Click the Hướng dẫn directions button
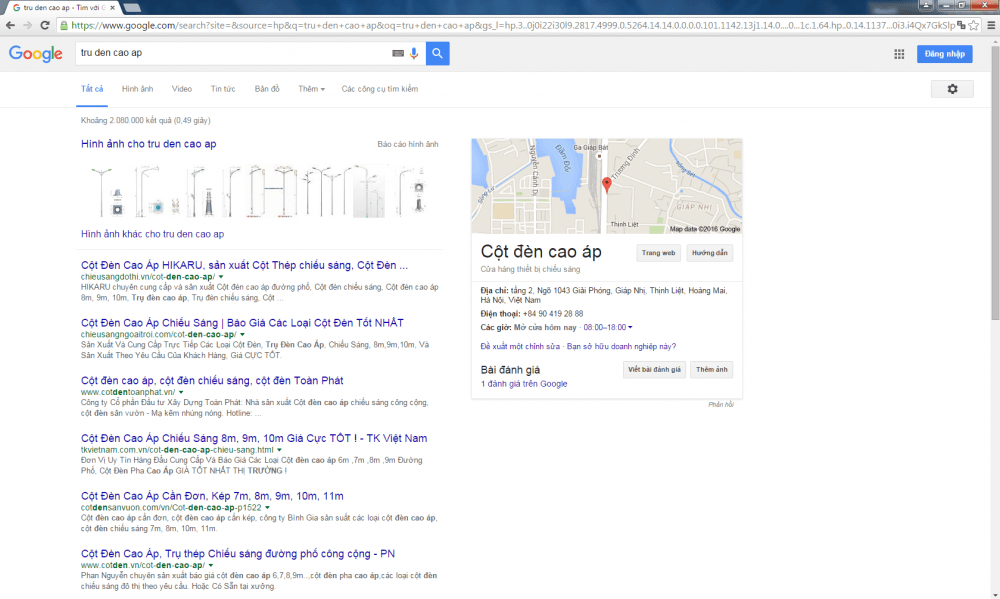The image size is (1000, 599). [710, 253]
